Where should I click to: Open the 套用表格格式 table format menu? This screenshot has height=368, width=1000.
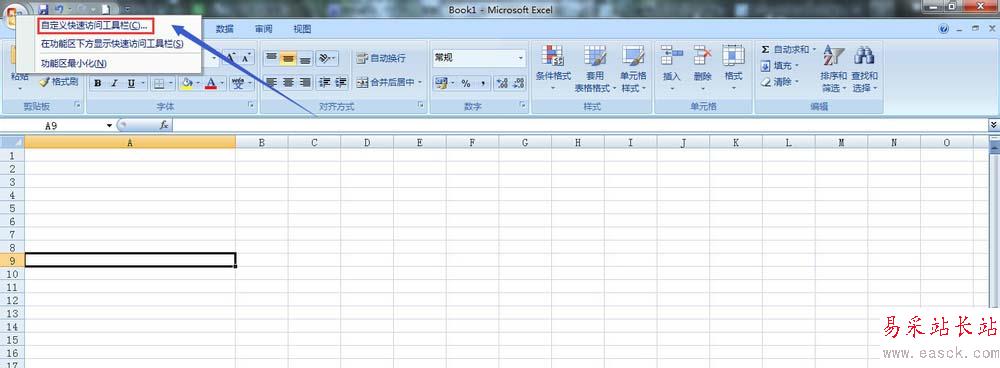(595, 68)
